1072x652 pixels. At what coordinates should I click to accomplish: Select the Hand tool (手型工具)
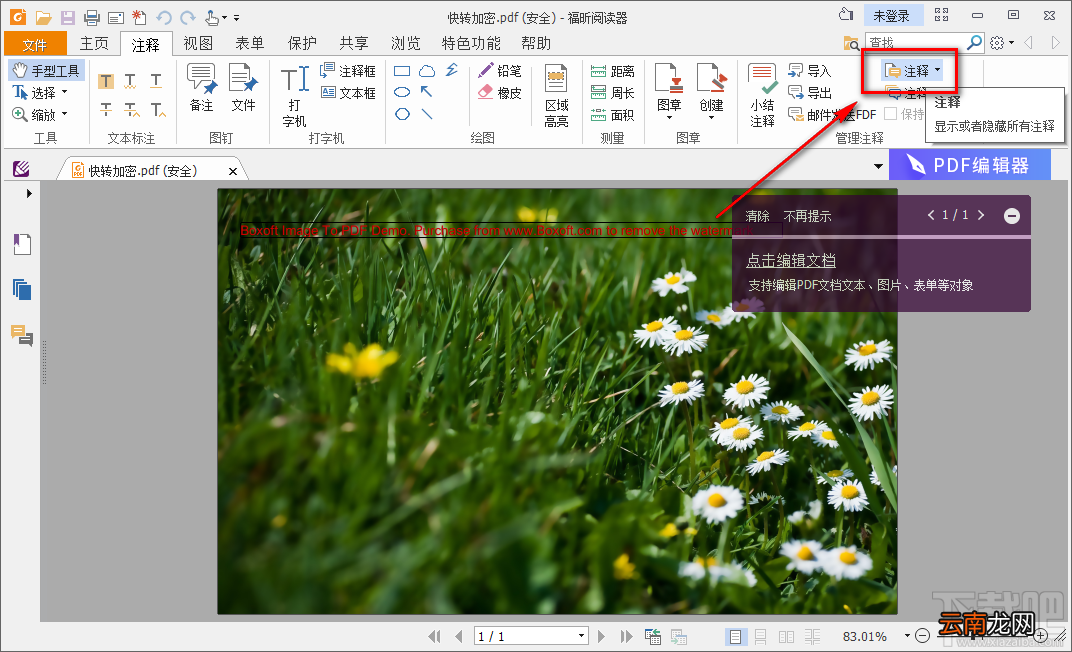tap(46, 70)
